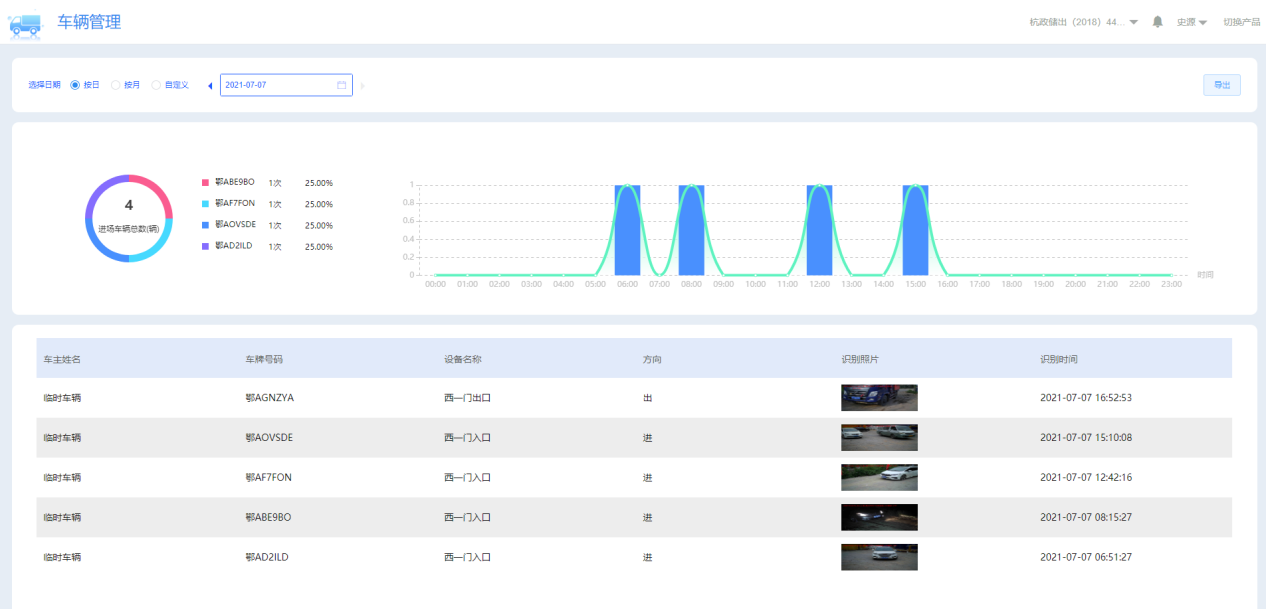Image resolution: width=1266 pixels, height=609 pixels.
Task: Expand the 杭政储出 (2018) project dropdown
Action: [x=1083, y=22]
